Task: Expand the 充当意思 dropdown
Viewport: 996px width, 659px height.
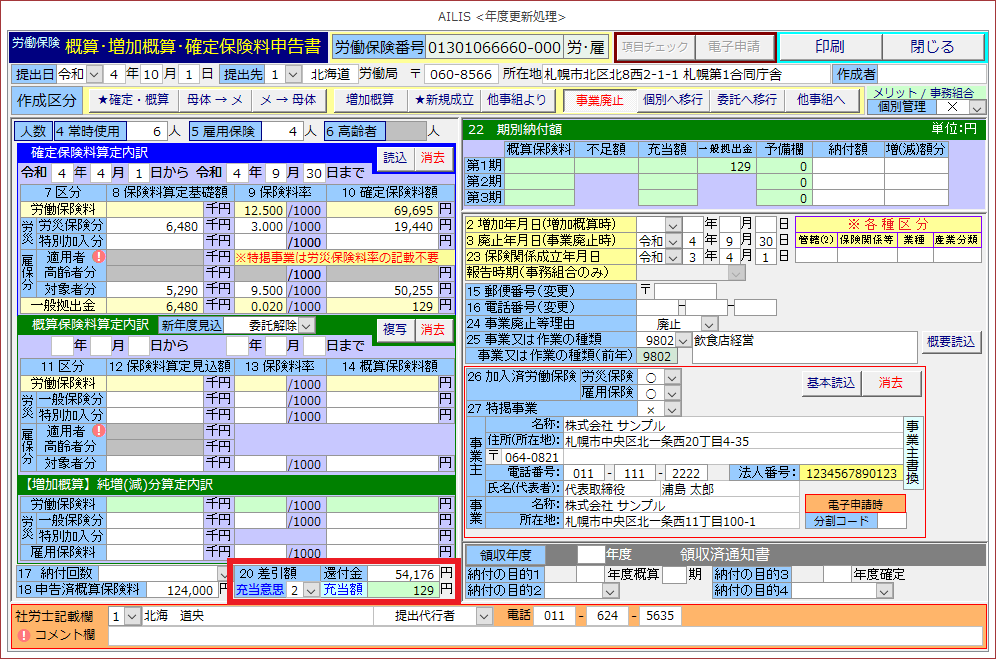Action: (x=310, y=591)
